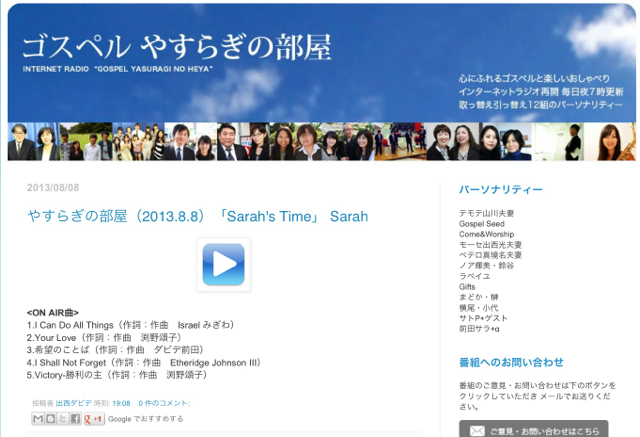Share post by email icon

click(38, 418)
